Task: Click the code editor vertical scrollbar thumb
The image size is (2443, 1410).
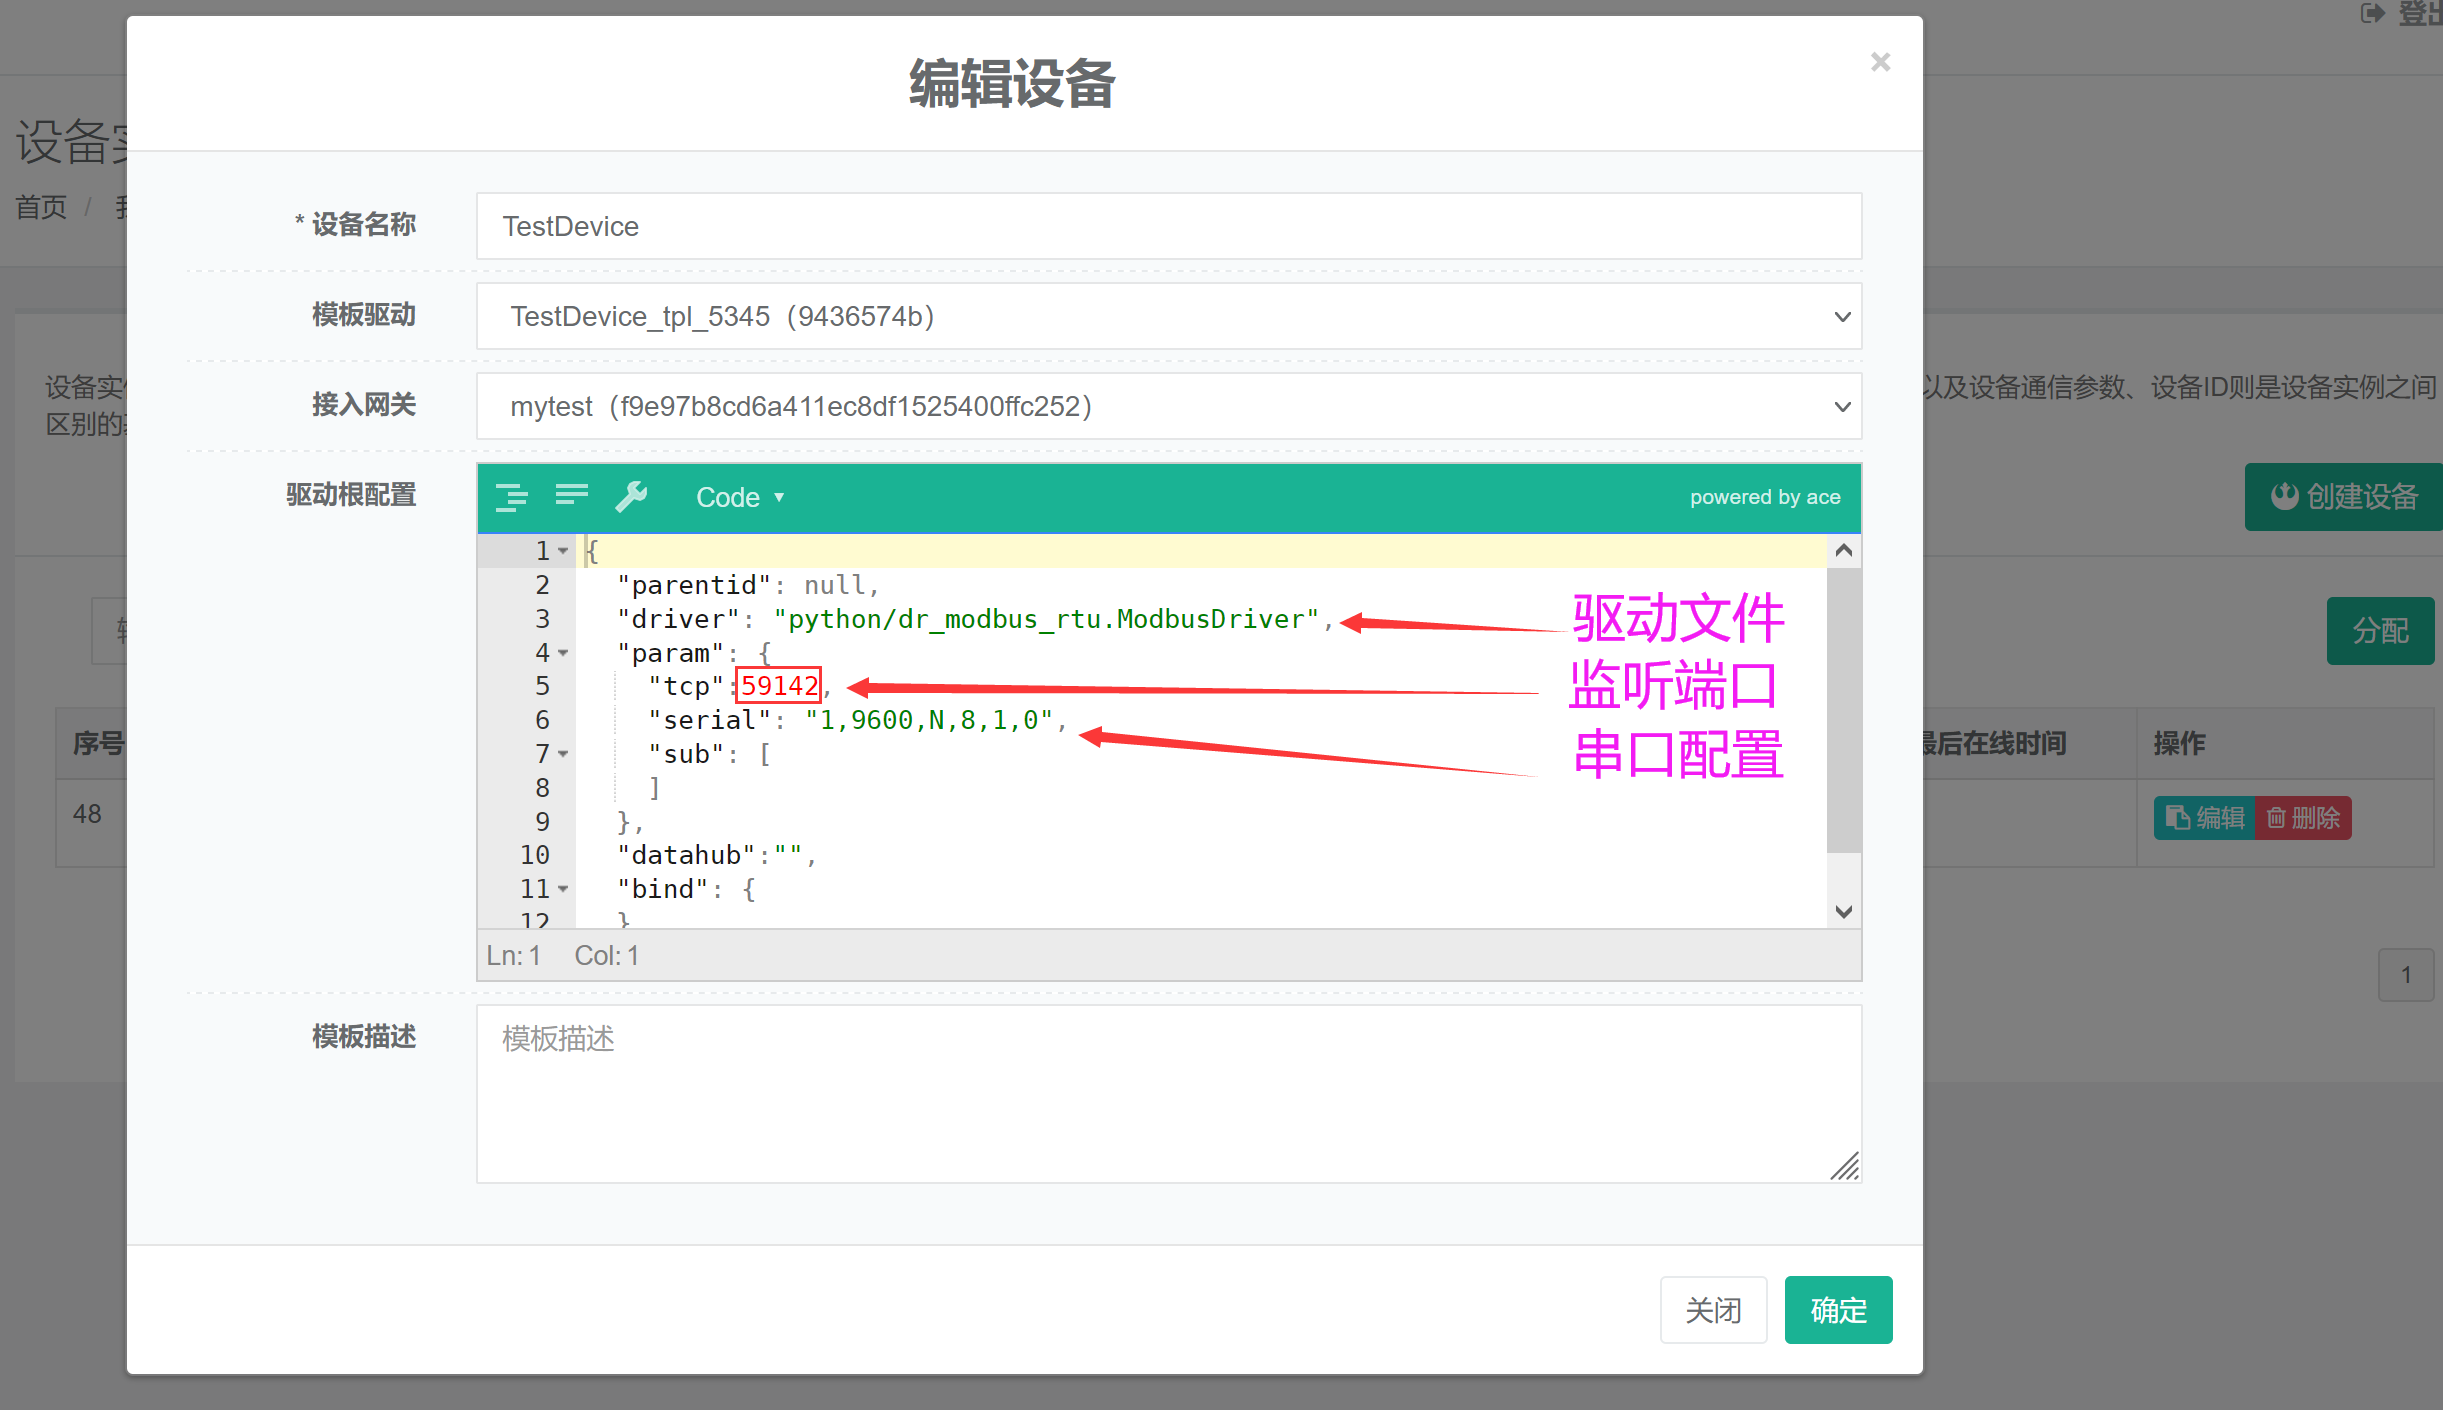Action: tap(1843, 710)
